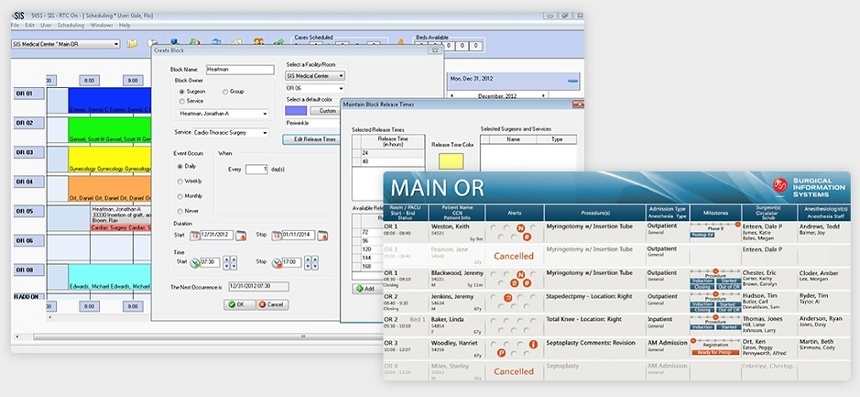This screenshot has height=397, width=860.
Task: Click the yellow Release Time Color swatch
Action: tap(451, 161)
